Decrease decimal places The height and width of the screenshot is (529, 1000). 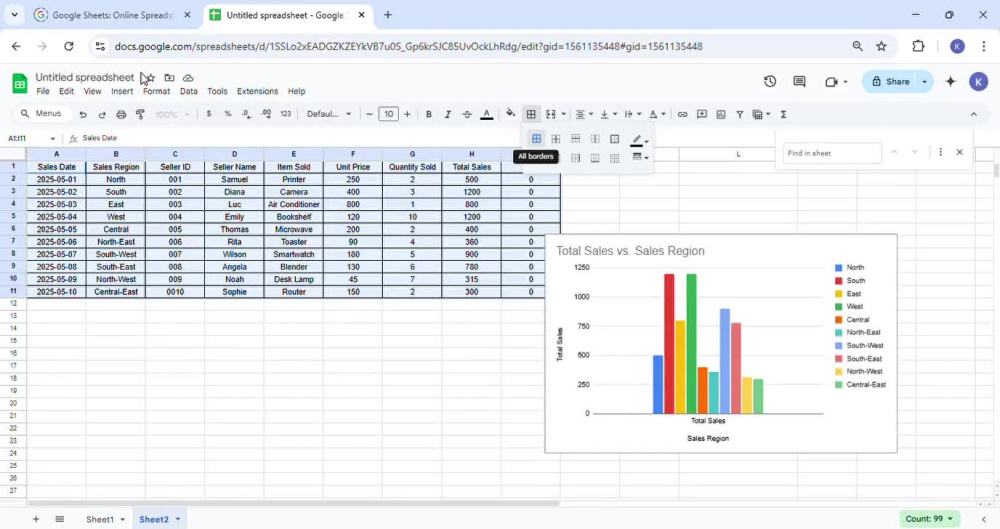pos(246,114)
